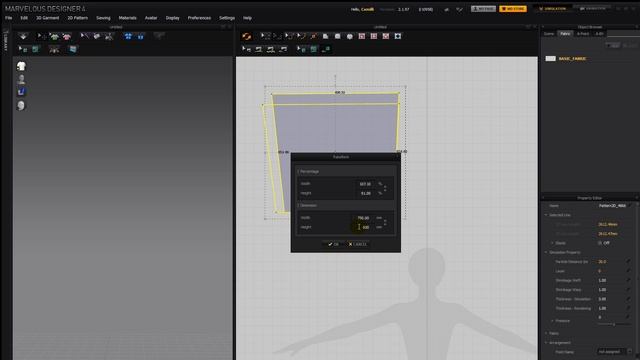Image resolution: width=640 pixels, height=360 pixels.
Task: Collapse the Arrangement section
Action: point(546,343)
